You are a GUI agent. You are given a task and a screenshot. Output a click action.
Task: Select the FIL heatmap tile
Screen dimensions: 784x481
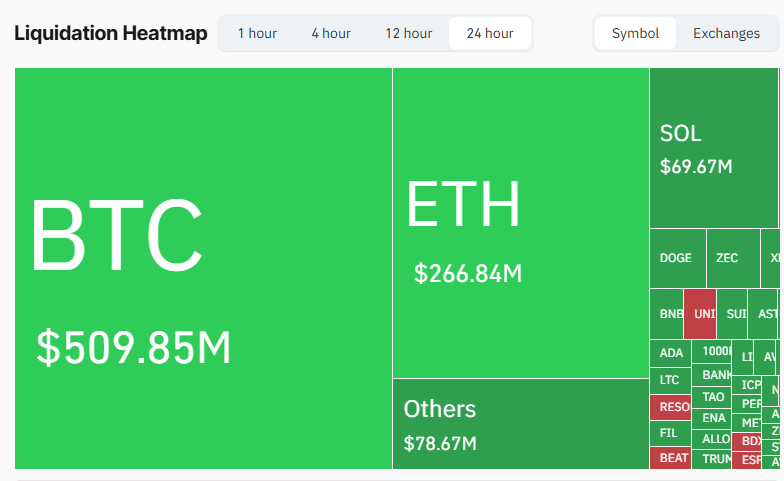(x=669, y=432)
